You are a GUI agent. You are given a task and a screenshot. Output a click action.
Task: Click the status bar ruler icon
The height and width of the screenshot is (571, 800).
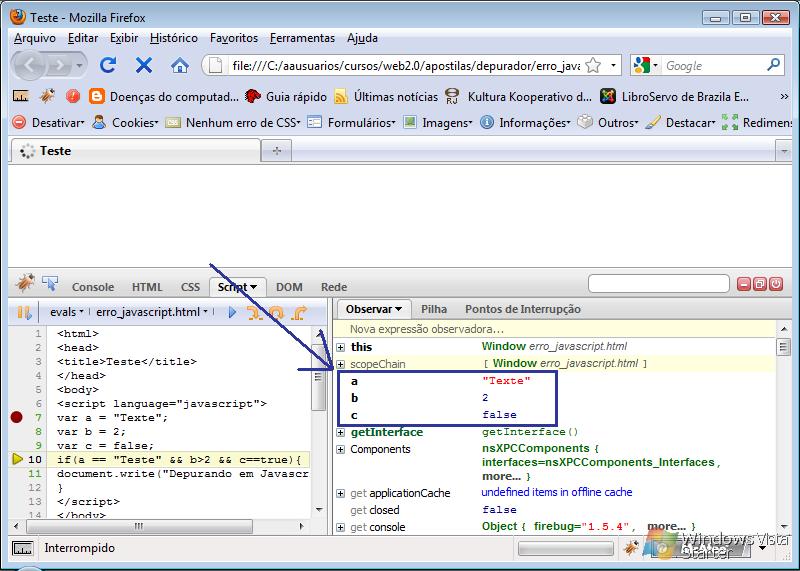tap(22, 549)
